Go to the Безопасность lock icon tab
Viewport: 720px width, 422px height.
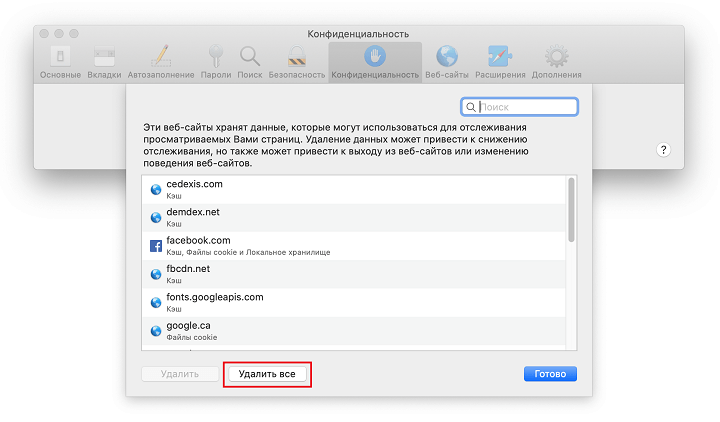coord(297,57)
